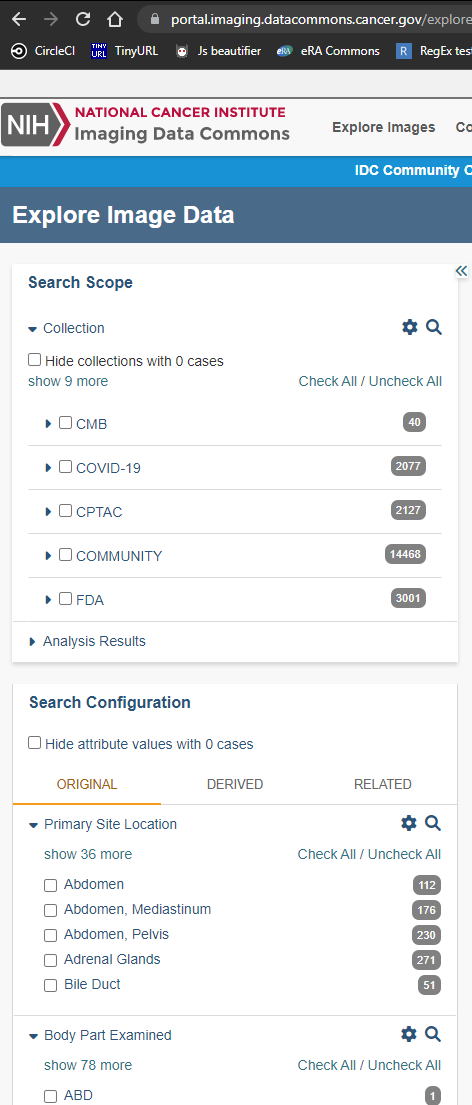Enable Hide attribute values with 0 cases
The height and width of the screenshot is (1105, 472).
click(x=35, y=743)
